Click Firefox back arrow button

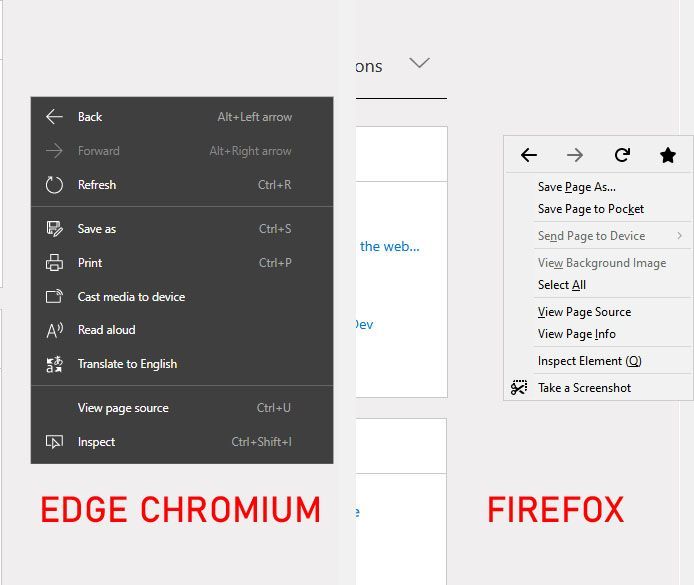tap(528, 155)
